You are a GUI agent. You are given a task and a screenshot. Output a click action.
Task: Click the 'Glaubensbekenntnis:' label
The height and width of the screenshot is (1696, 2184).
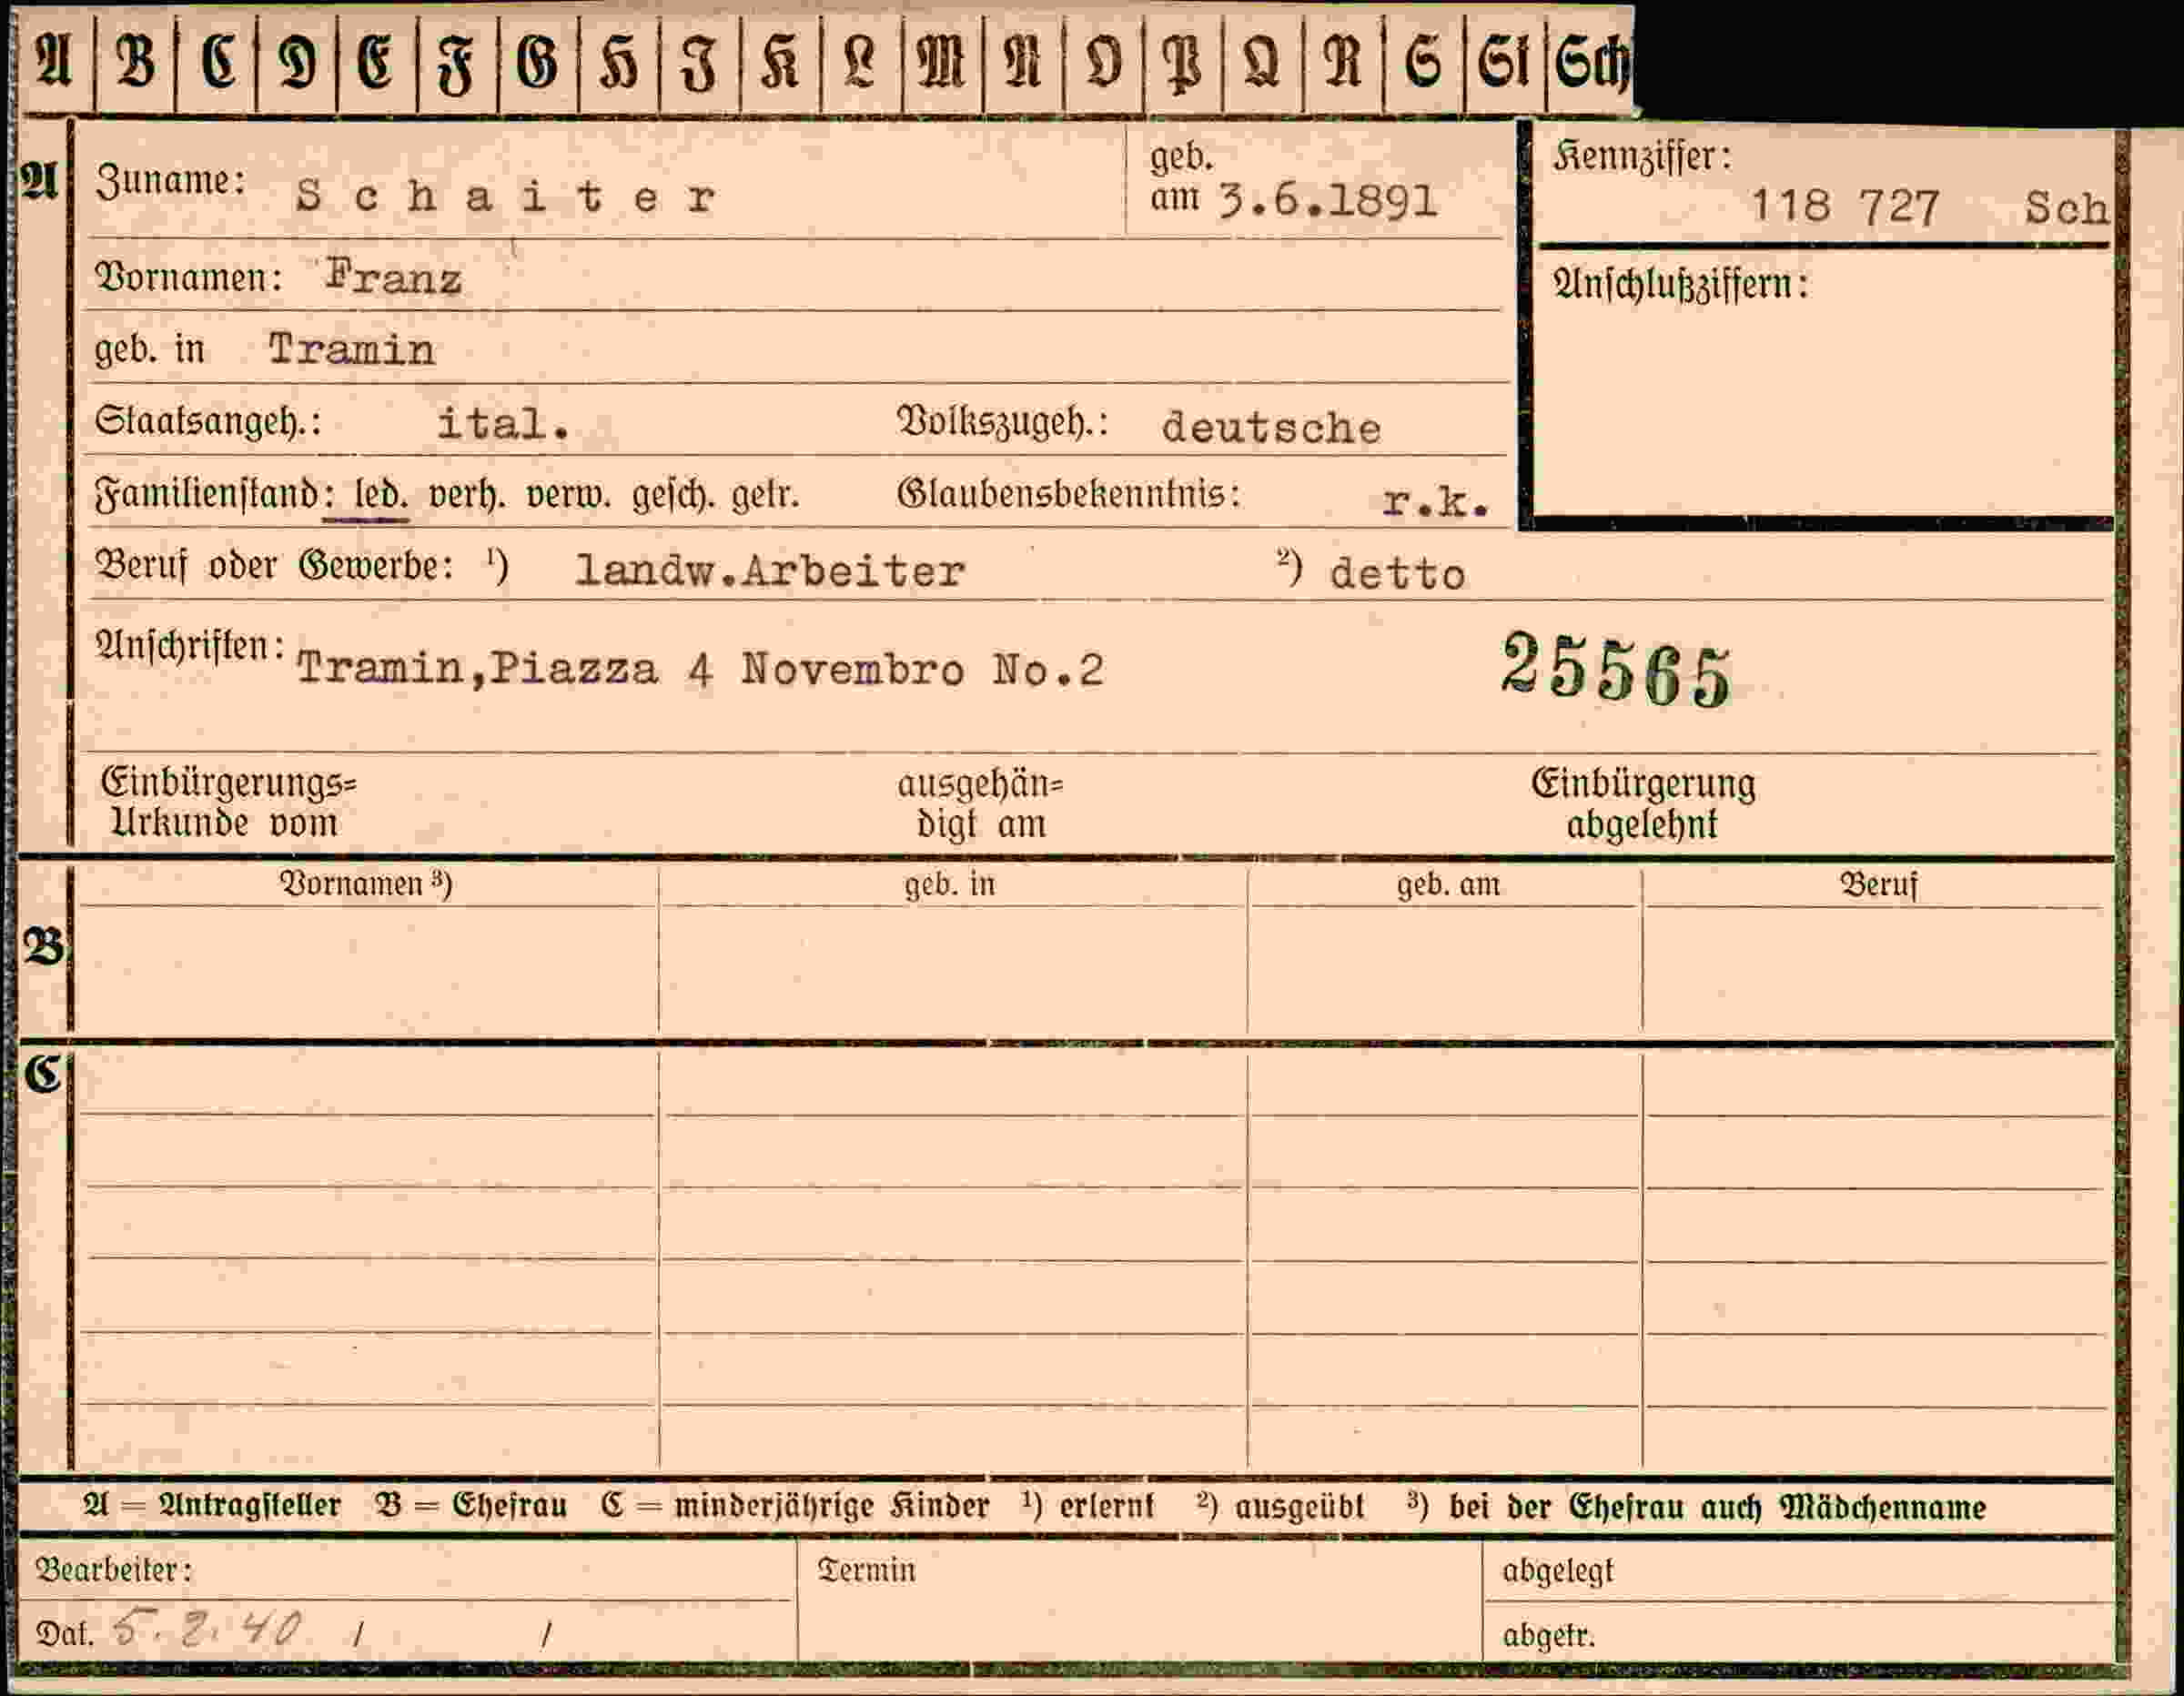pos(1068,494)
